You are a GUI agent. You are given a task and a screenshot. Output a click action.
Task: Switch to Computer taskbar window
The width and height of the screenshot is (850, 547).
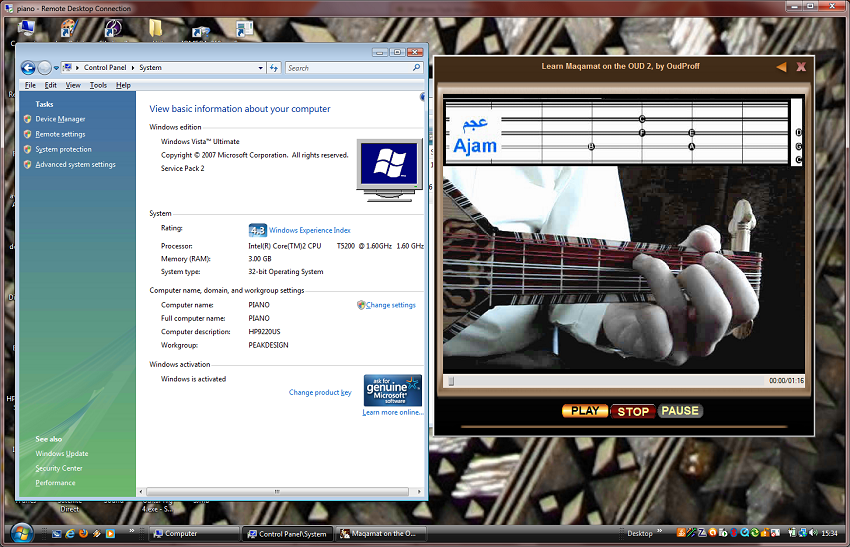point(194,534)
